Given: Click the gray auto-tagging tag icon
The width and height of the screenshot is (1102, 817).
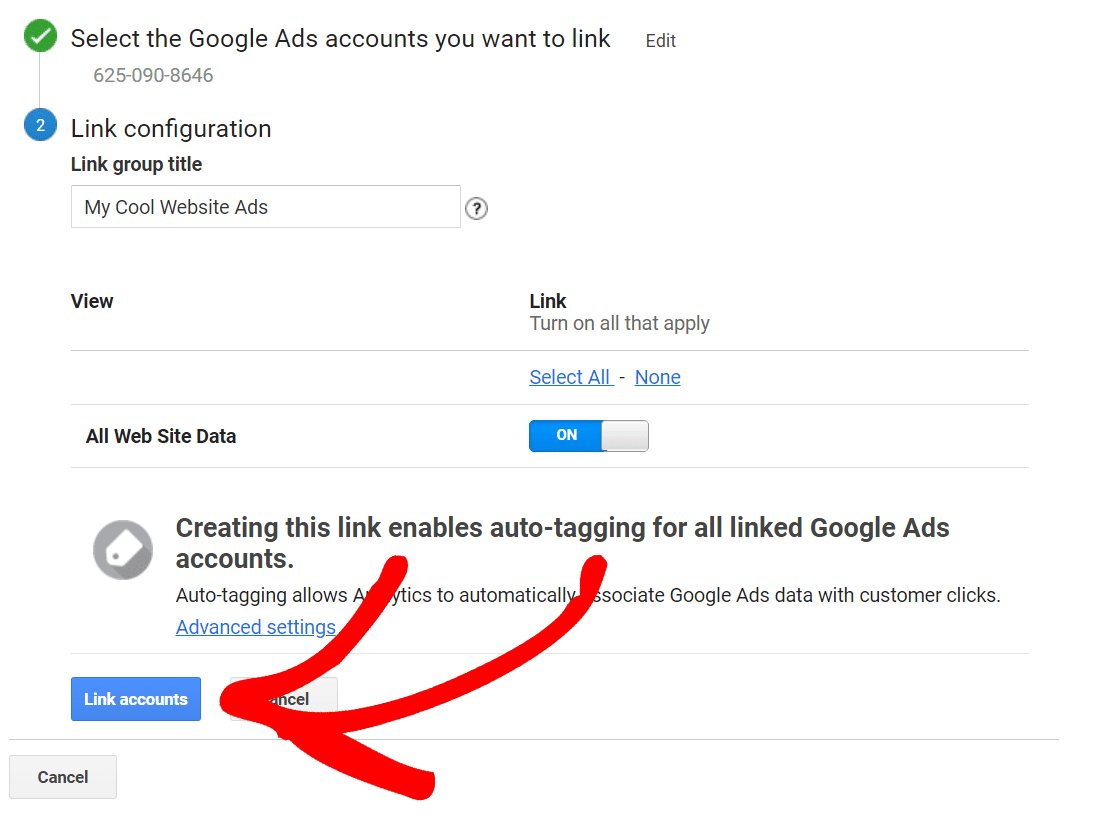Looking at the screenshot, I should 123,550.
